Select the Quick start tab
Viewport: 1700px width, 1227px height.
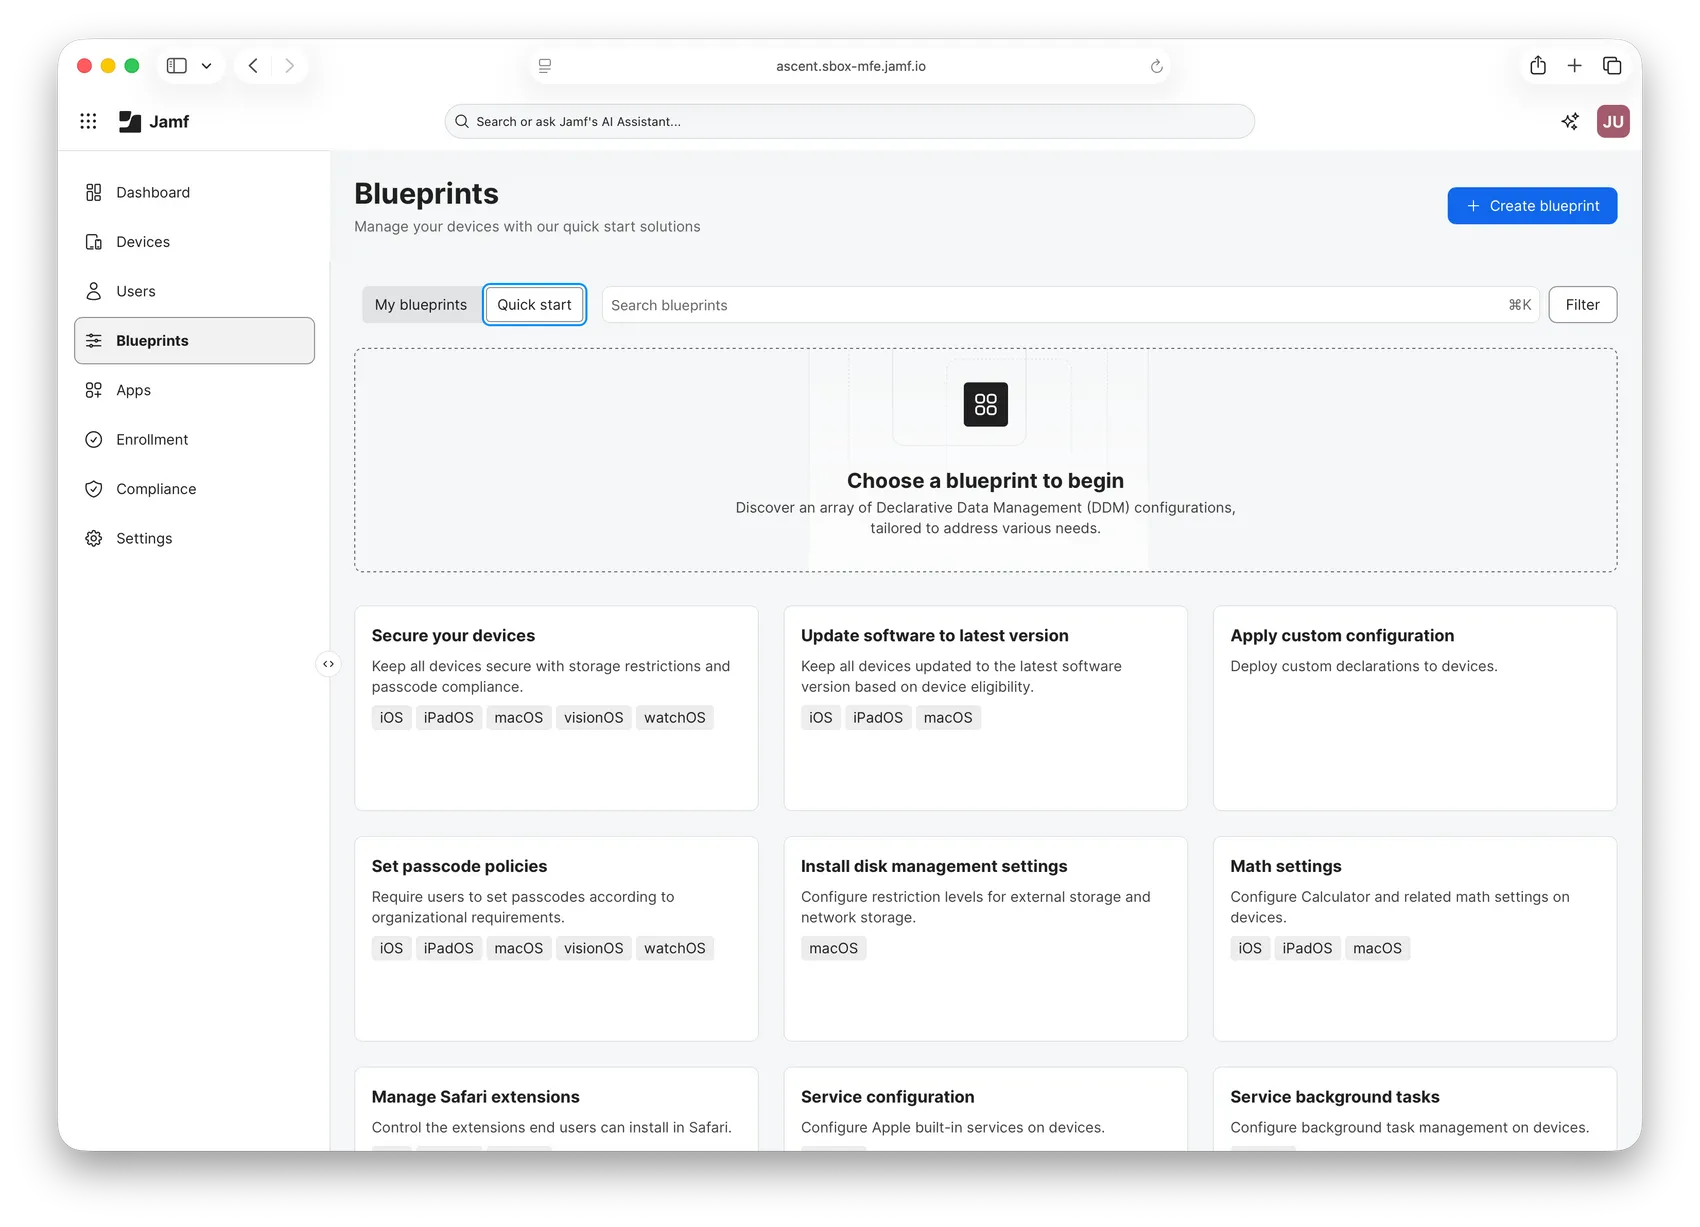(534, 305)
